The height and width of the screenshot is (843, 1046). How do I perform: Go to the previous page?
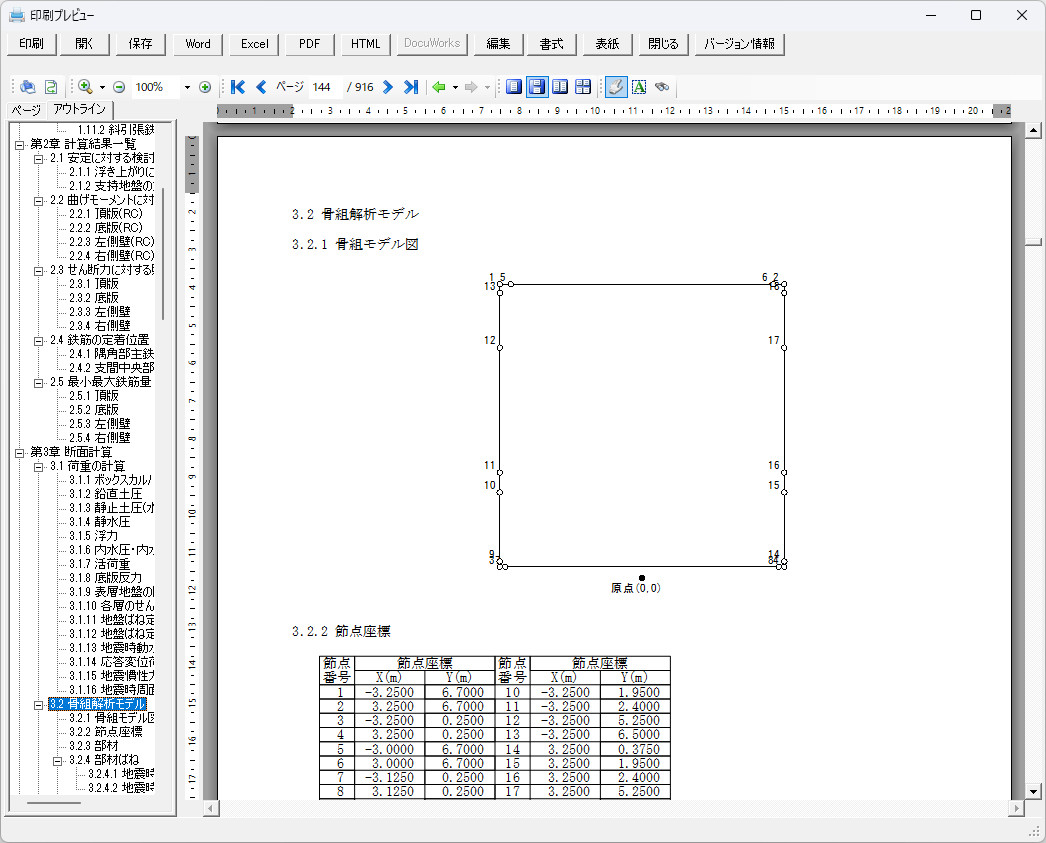point(261,87)
